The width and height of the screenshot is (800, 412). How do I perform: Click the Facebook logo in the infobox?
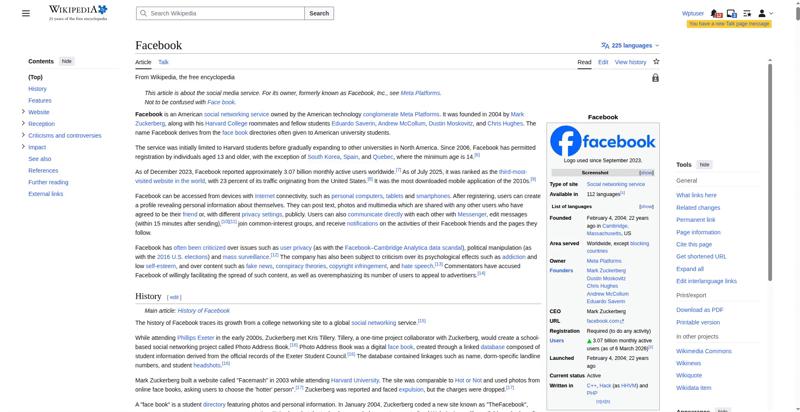click(x=602, y=140)
